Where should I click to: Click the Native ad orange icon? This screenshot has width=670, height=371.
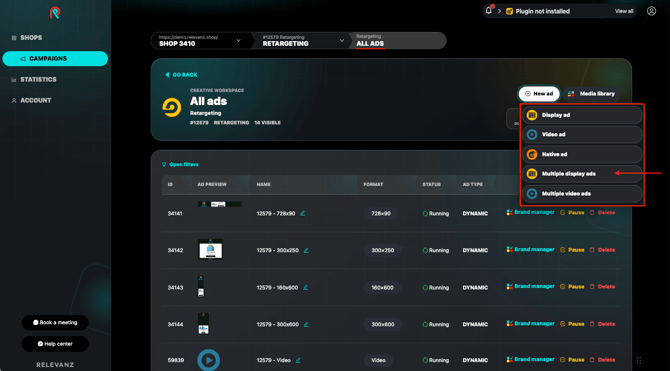click(x=532, y=154)
